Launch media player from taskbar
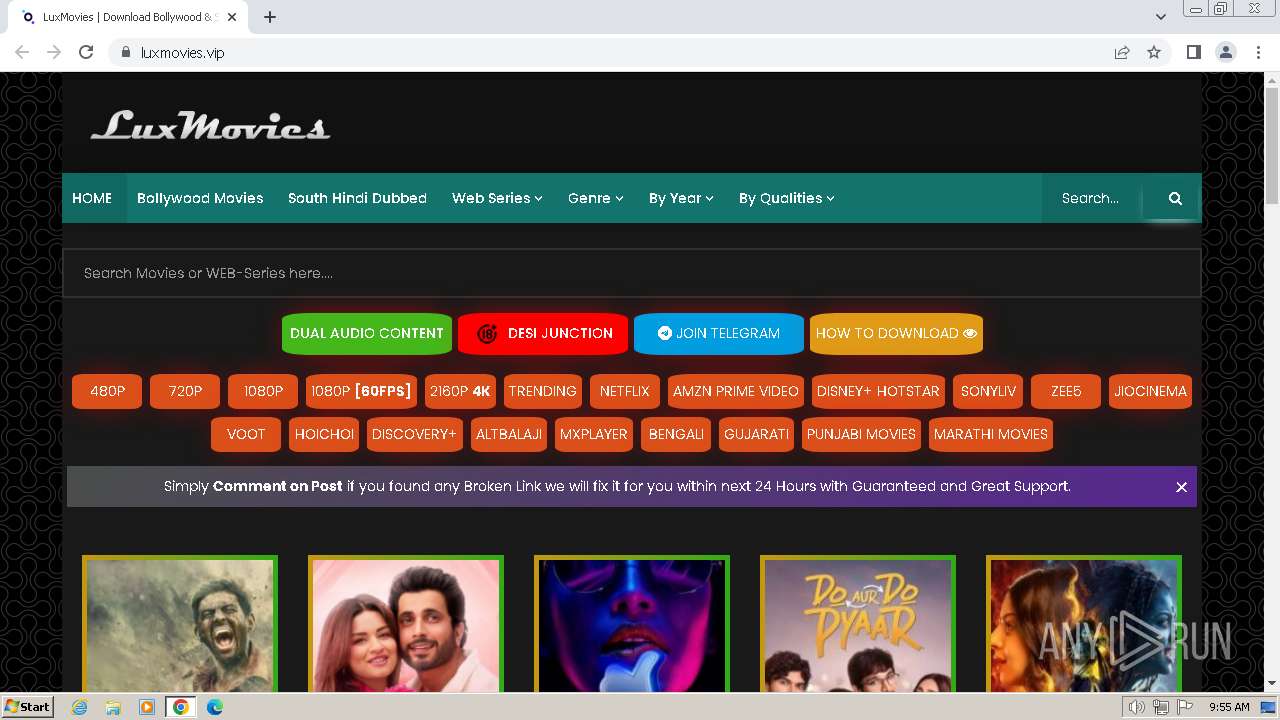The image size is (1280, 720). [147, 707]
